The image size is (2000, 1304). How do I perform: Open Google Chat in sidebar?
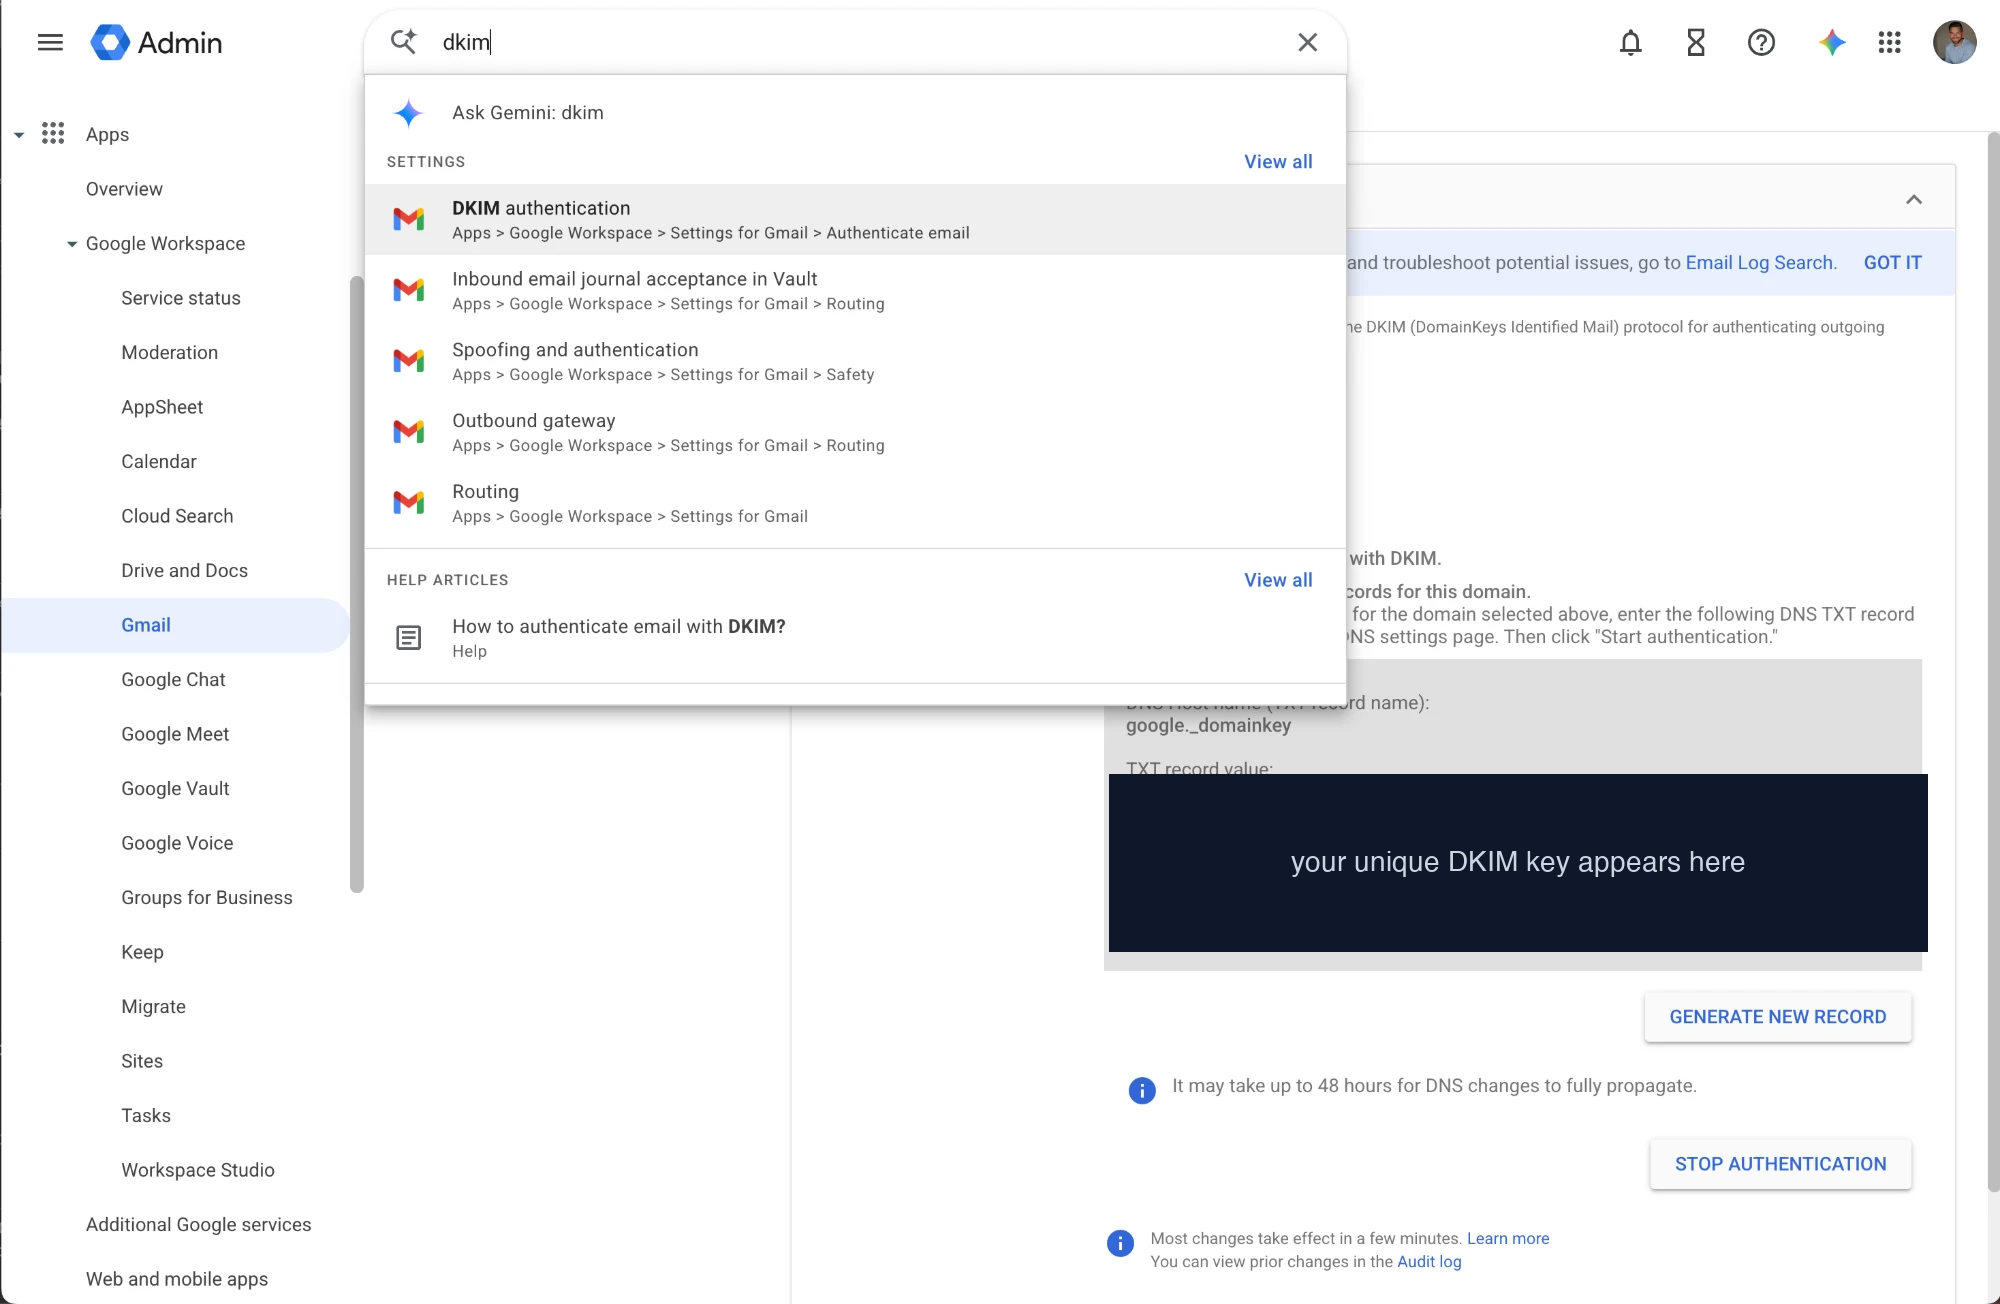click(x=173, y=680)
